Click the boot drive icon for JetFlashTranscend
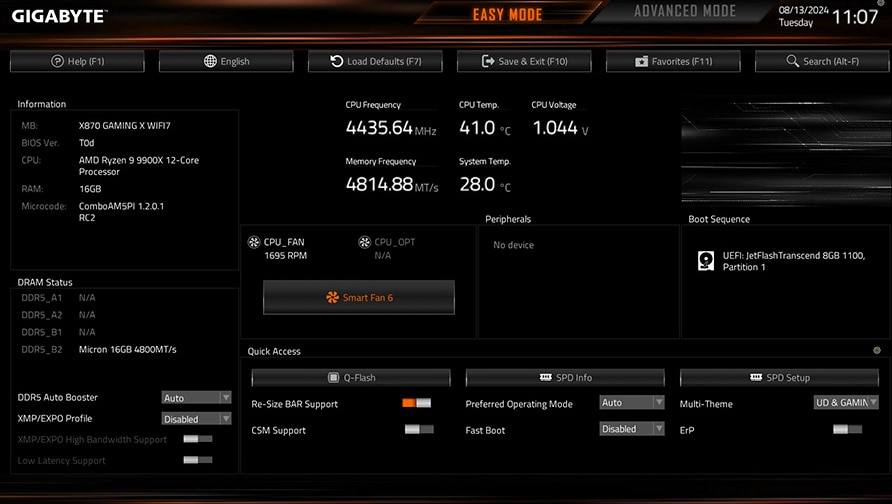Viewport: 892px width, 504px height. tap(705, 261)
